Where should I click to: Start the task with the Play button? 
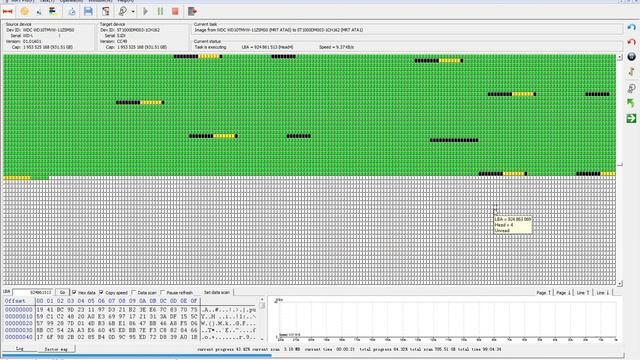[x=146, y=11]
